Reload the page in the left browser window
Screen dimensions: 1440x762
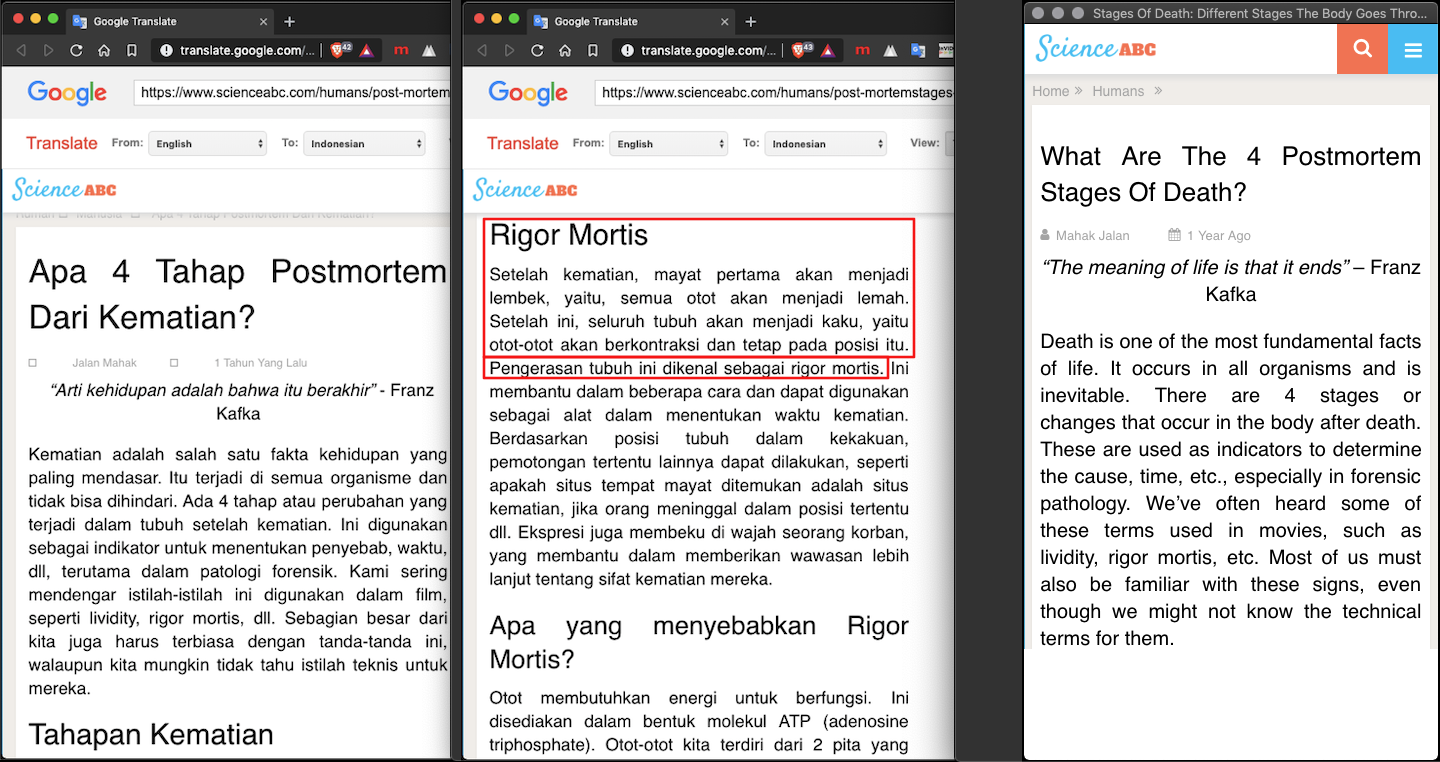coord(76,50)
